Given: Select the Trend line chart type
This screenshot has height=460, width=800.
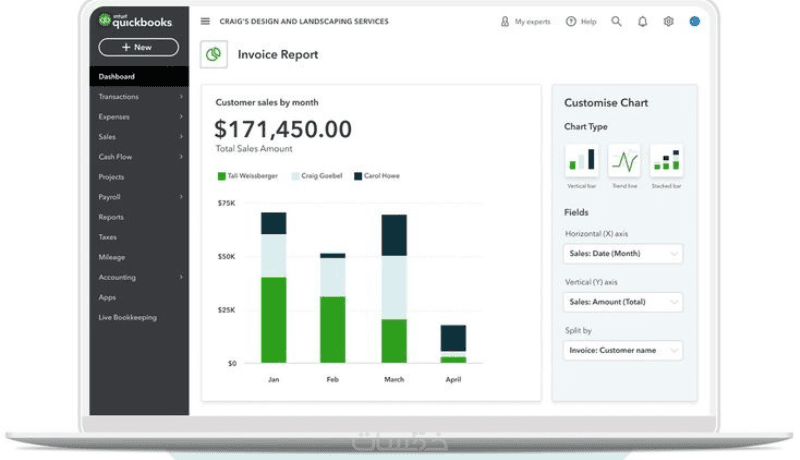Looking at the screenshot, I should 624,160.
